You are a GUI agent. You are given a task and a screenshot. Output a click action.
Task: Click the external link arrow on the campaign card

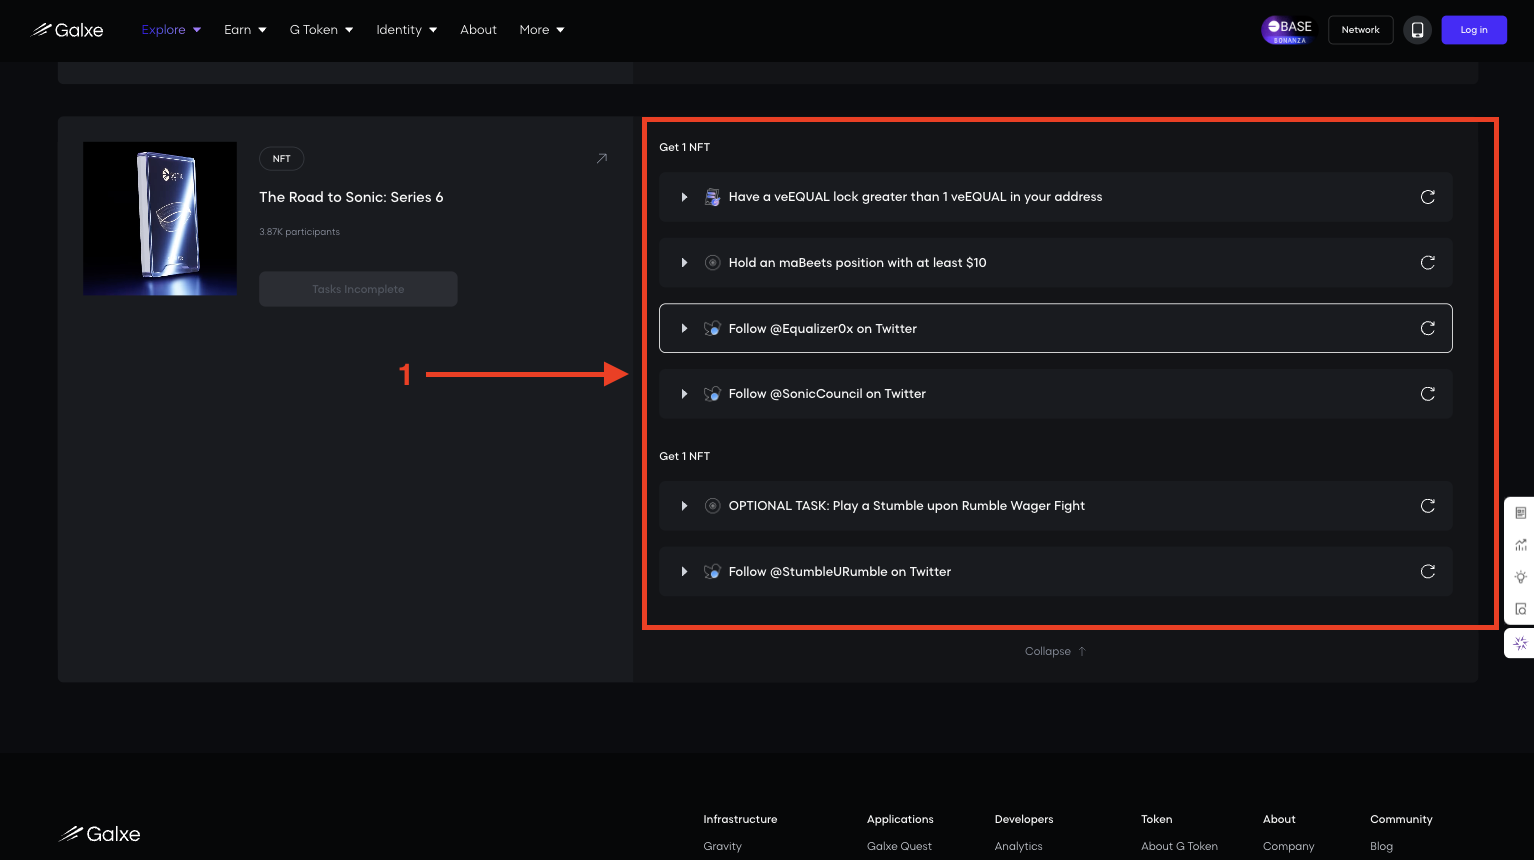click(601, 158)
